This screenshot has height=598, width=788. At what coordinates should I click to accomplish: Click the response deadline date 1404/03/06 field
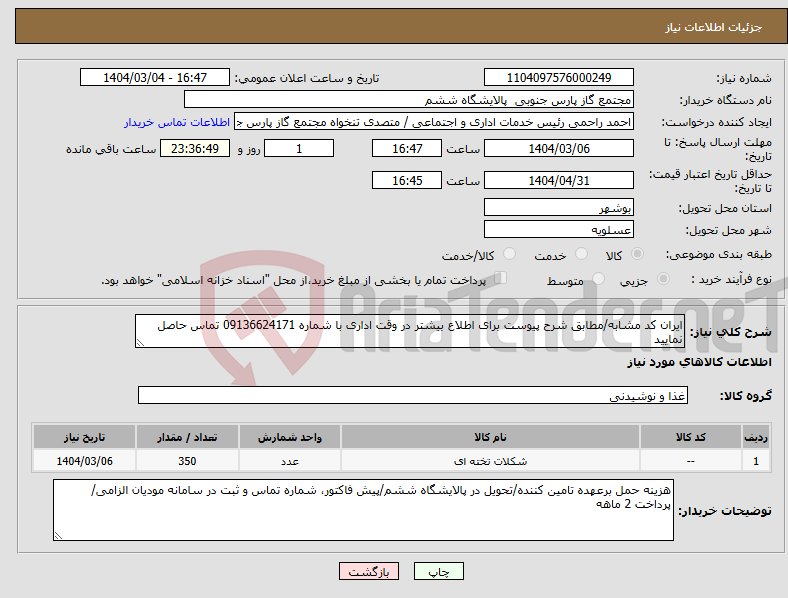[x=558, y=148]
